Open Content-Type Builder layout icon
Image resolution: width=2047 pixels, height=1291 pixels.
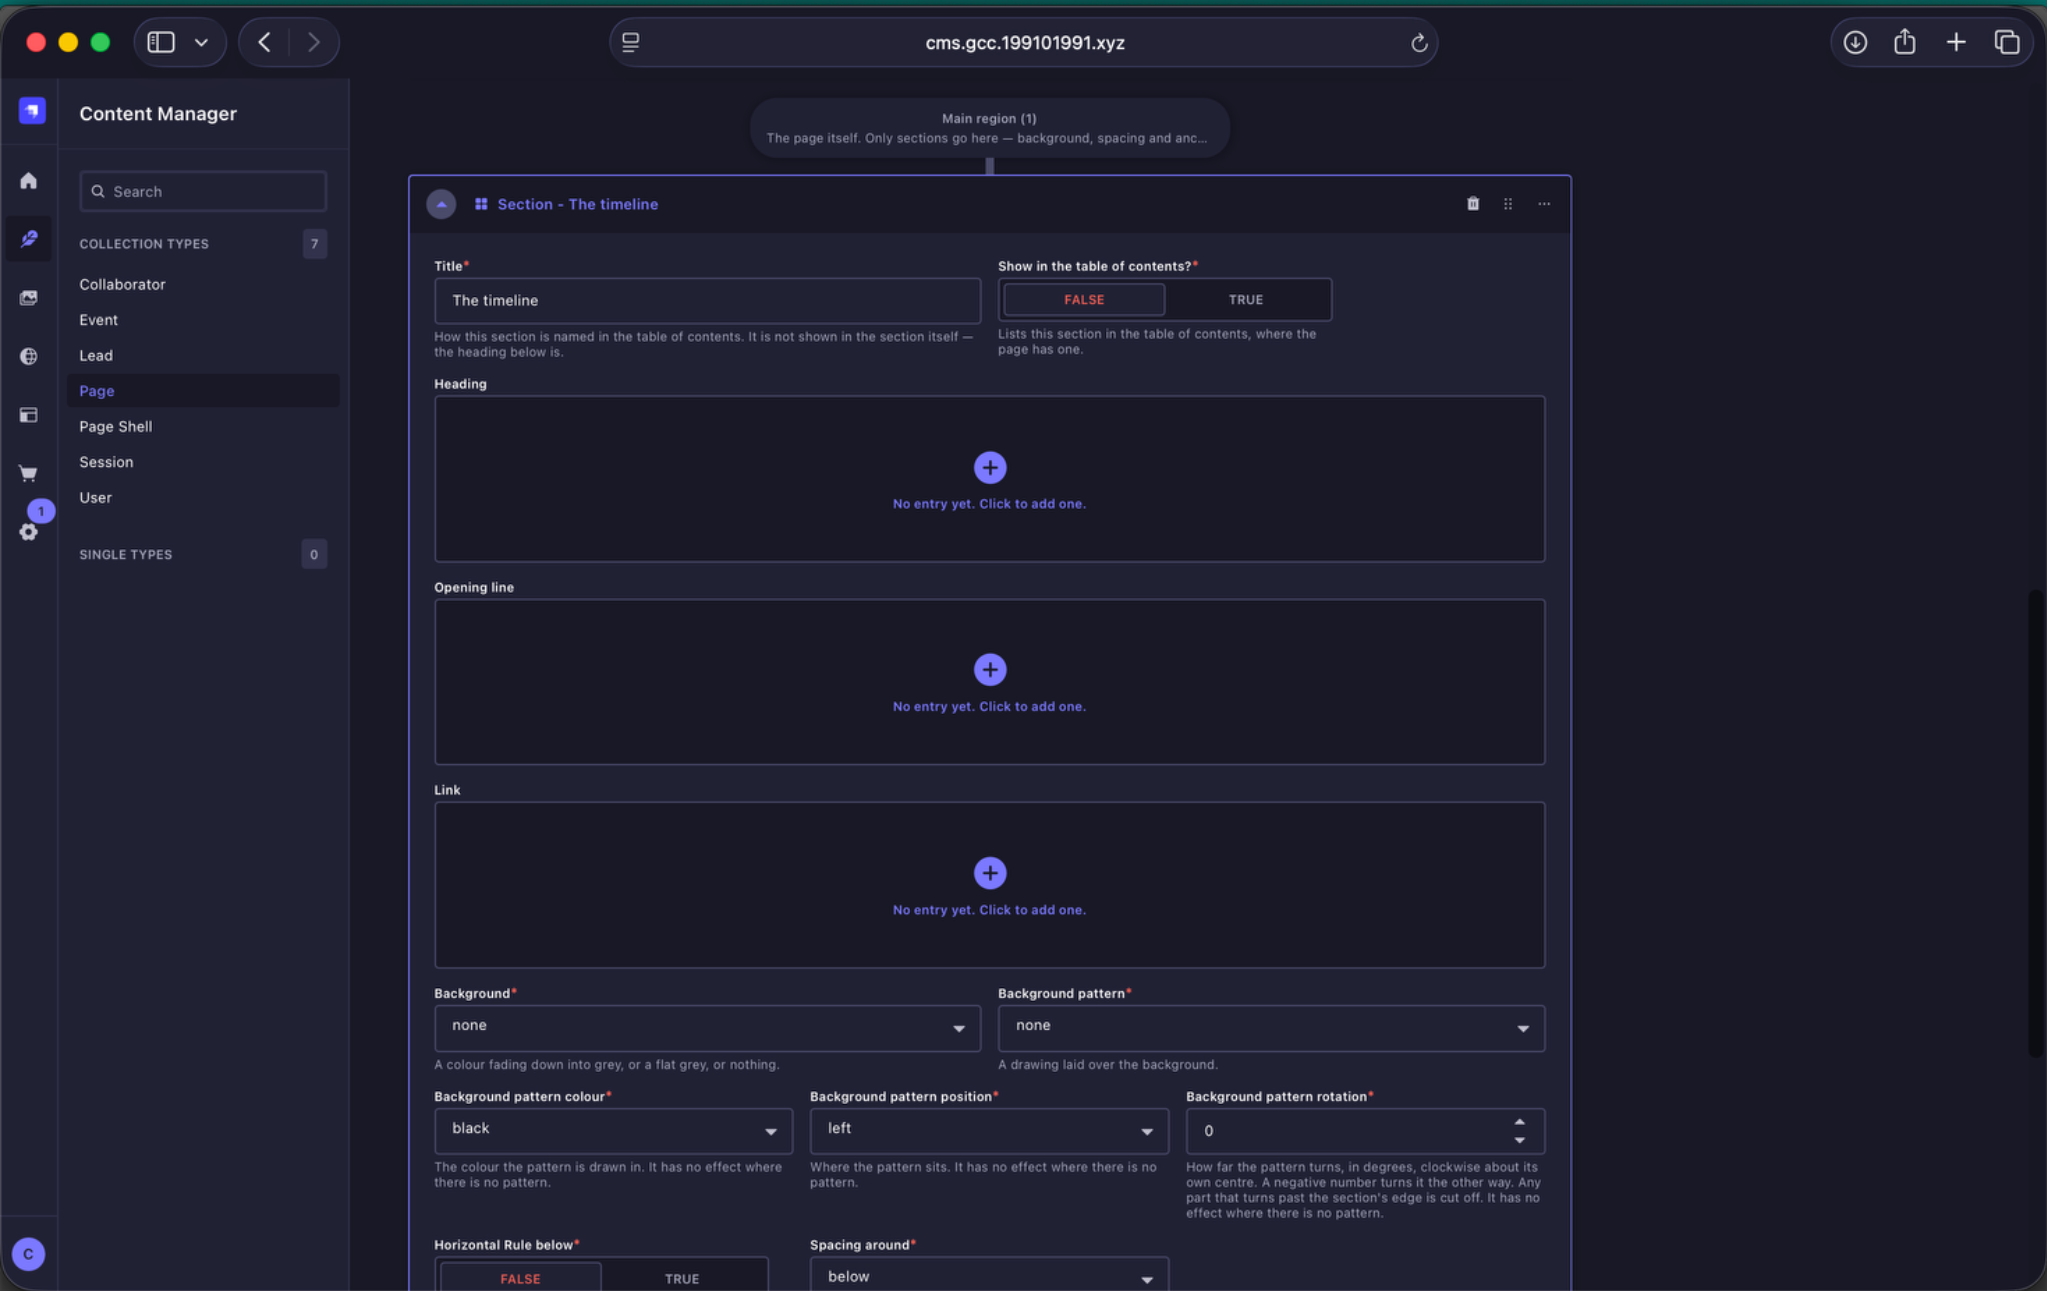pos(29,415)
